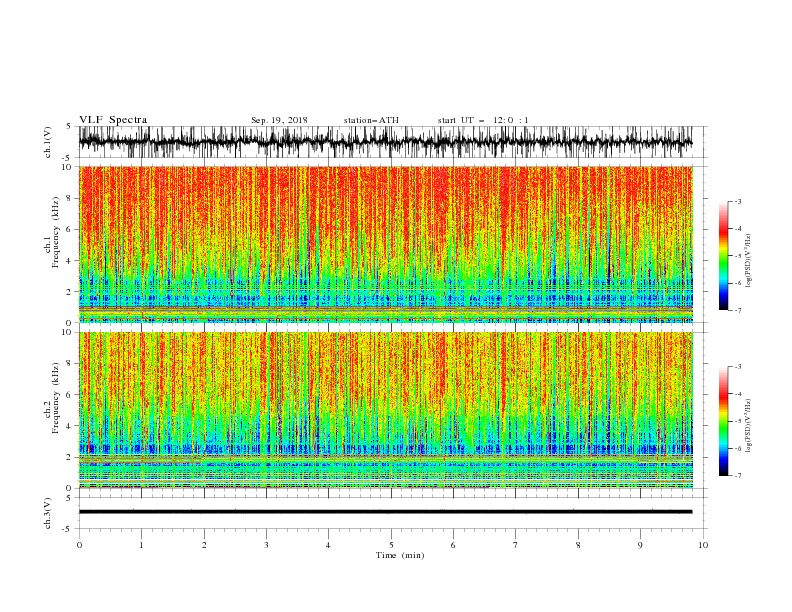Image resolution: width=792 pixels, height=612 pixels.
Task: Click the "6" tick on the time axis
Action: [453, 545]
